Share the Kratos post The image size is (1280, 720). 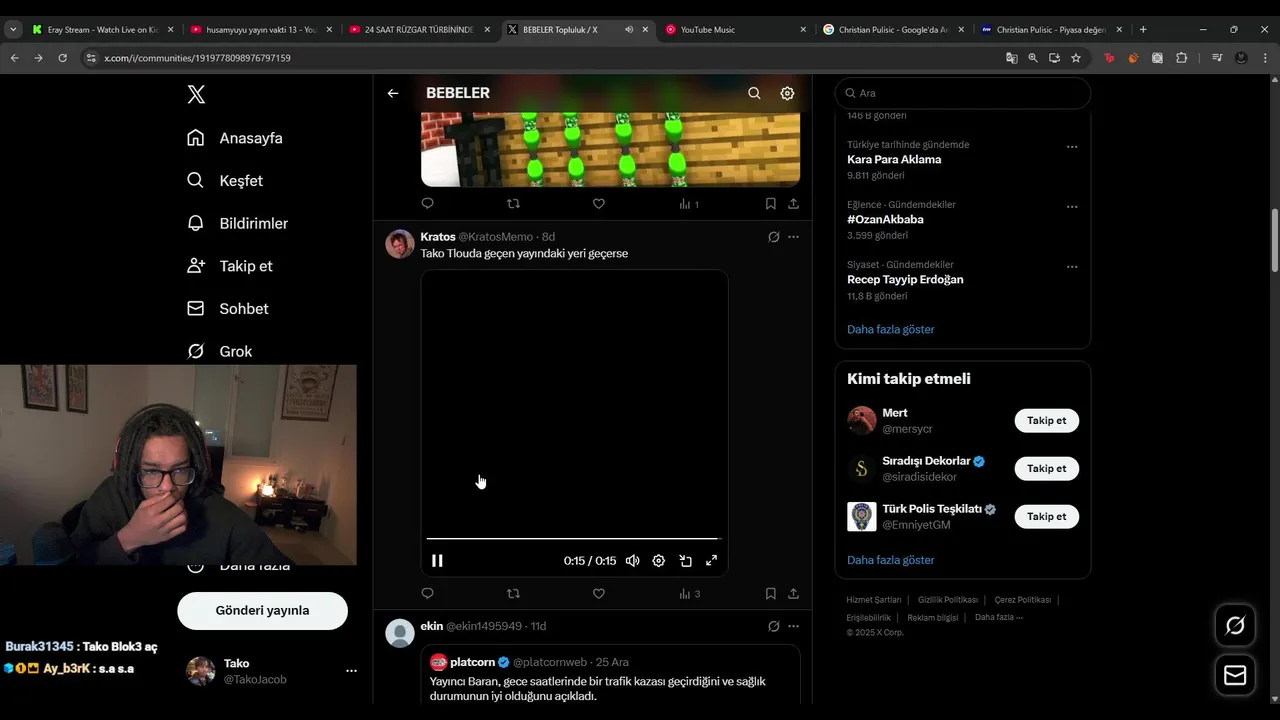pyautogui.click(x=793, y=594)
